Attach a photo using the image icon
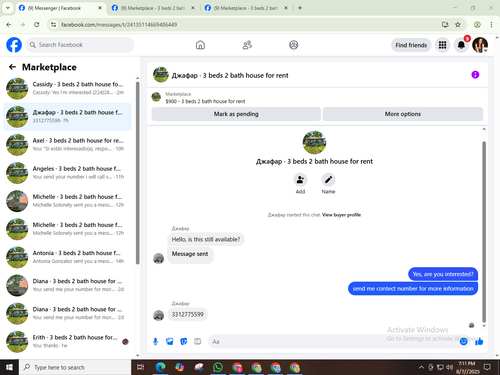This screenshot has height=375, width=500. tap(170, 341)
